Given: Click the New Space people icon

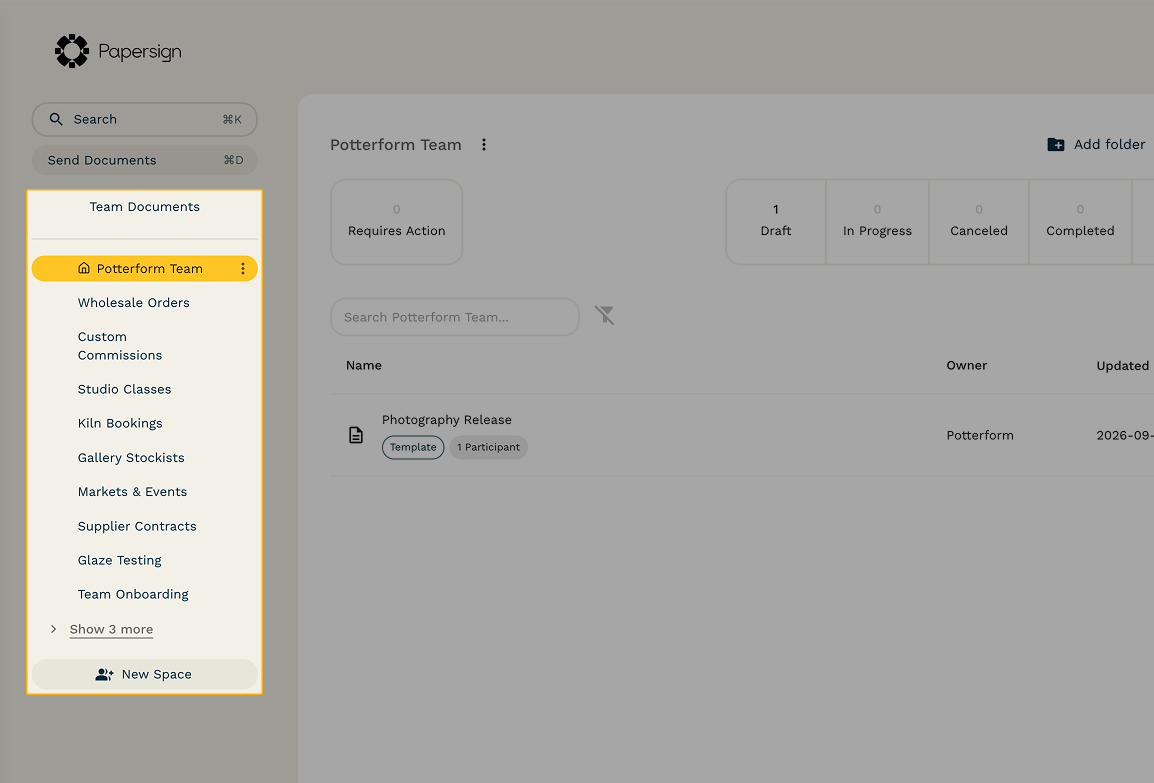Looking at the screenshot, I should (105, 674).
